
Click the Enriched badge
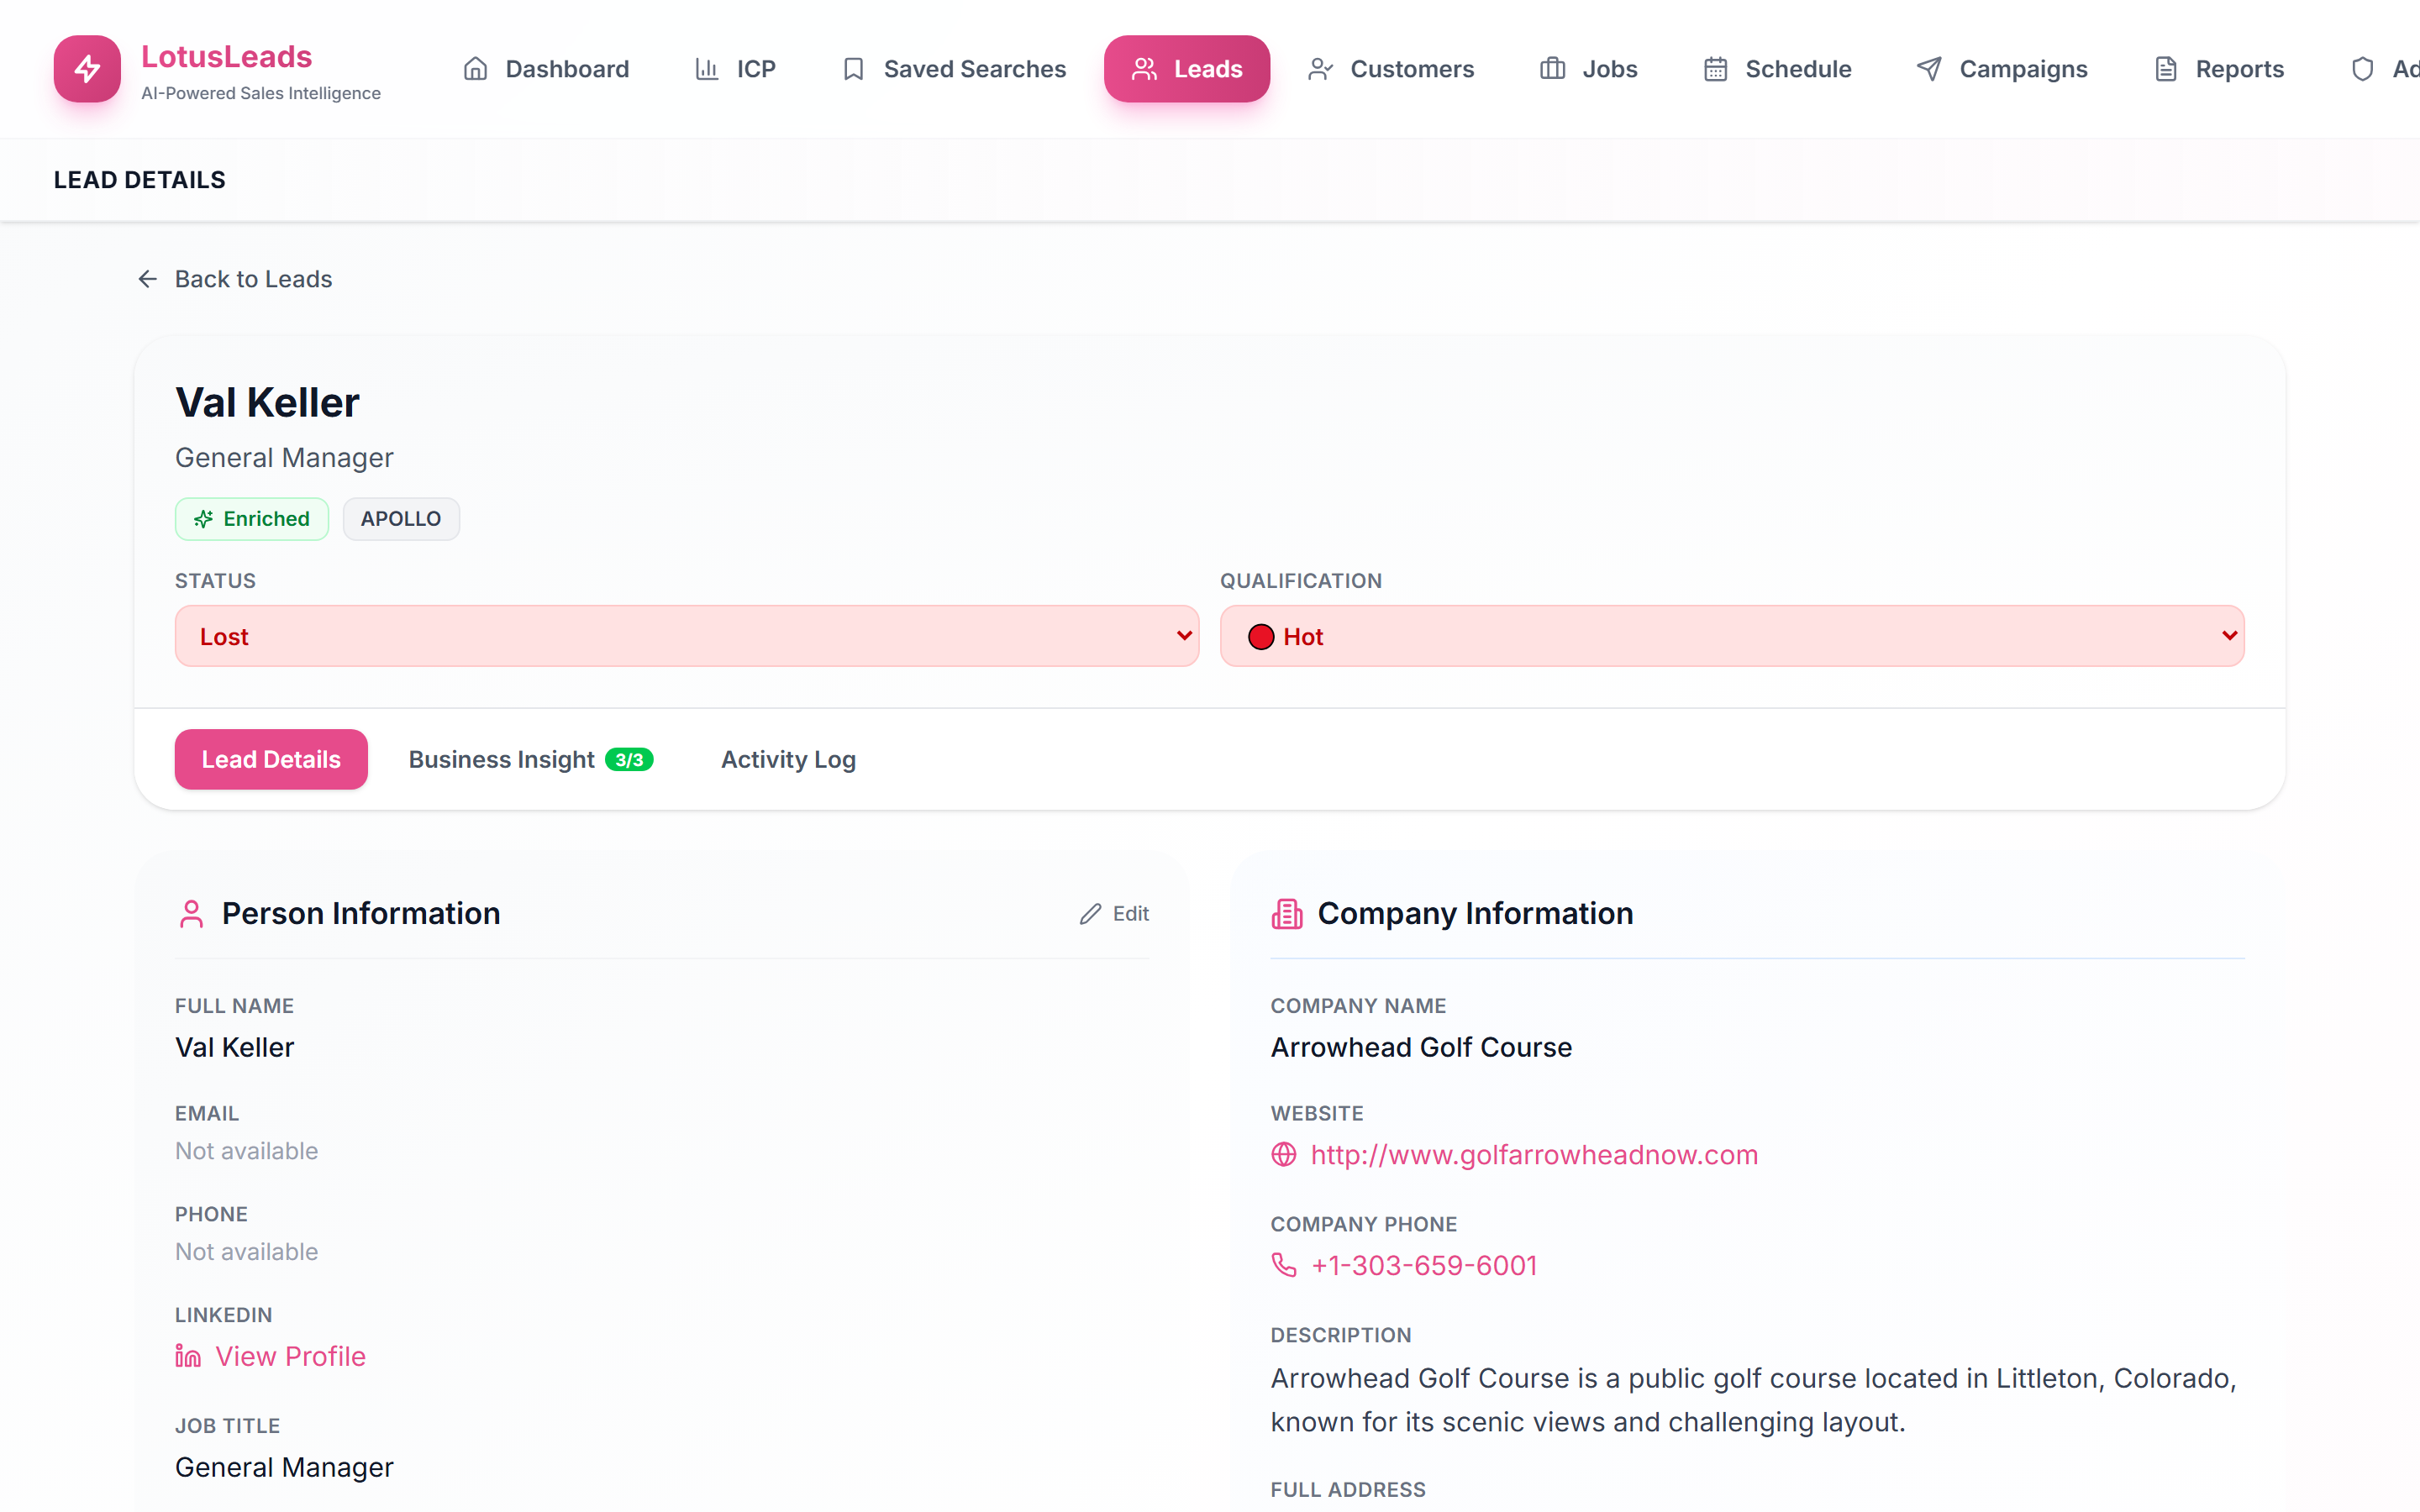pos(252,519)
